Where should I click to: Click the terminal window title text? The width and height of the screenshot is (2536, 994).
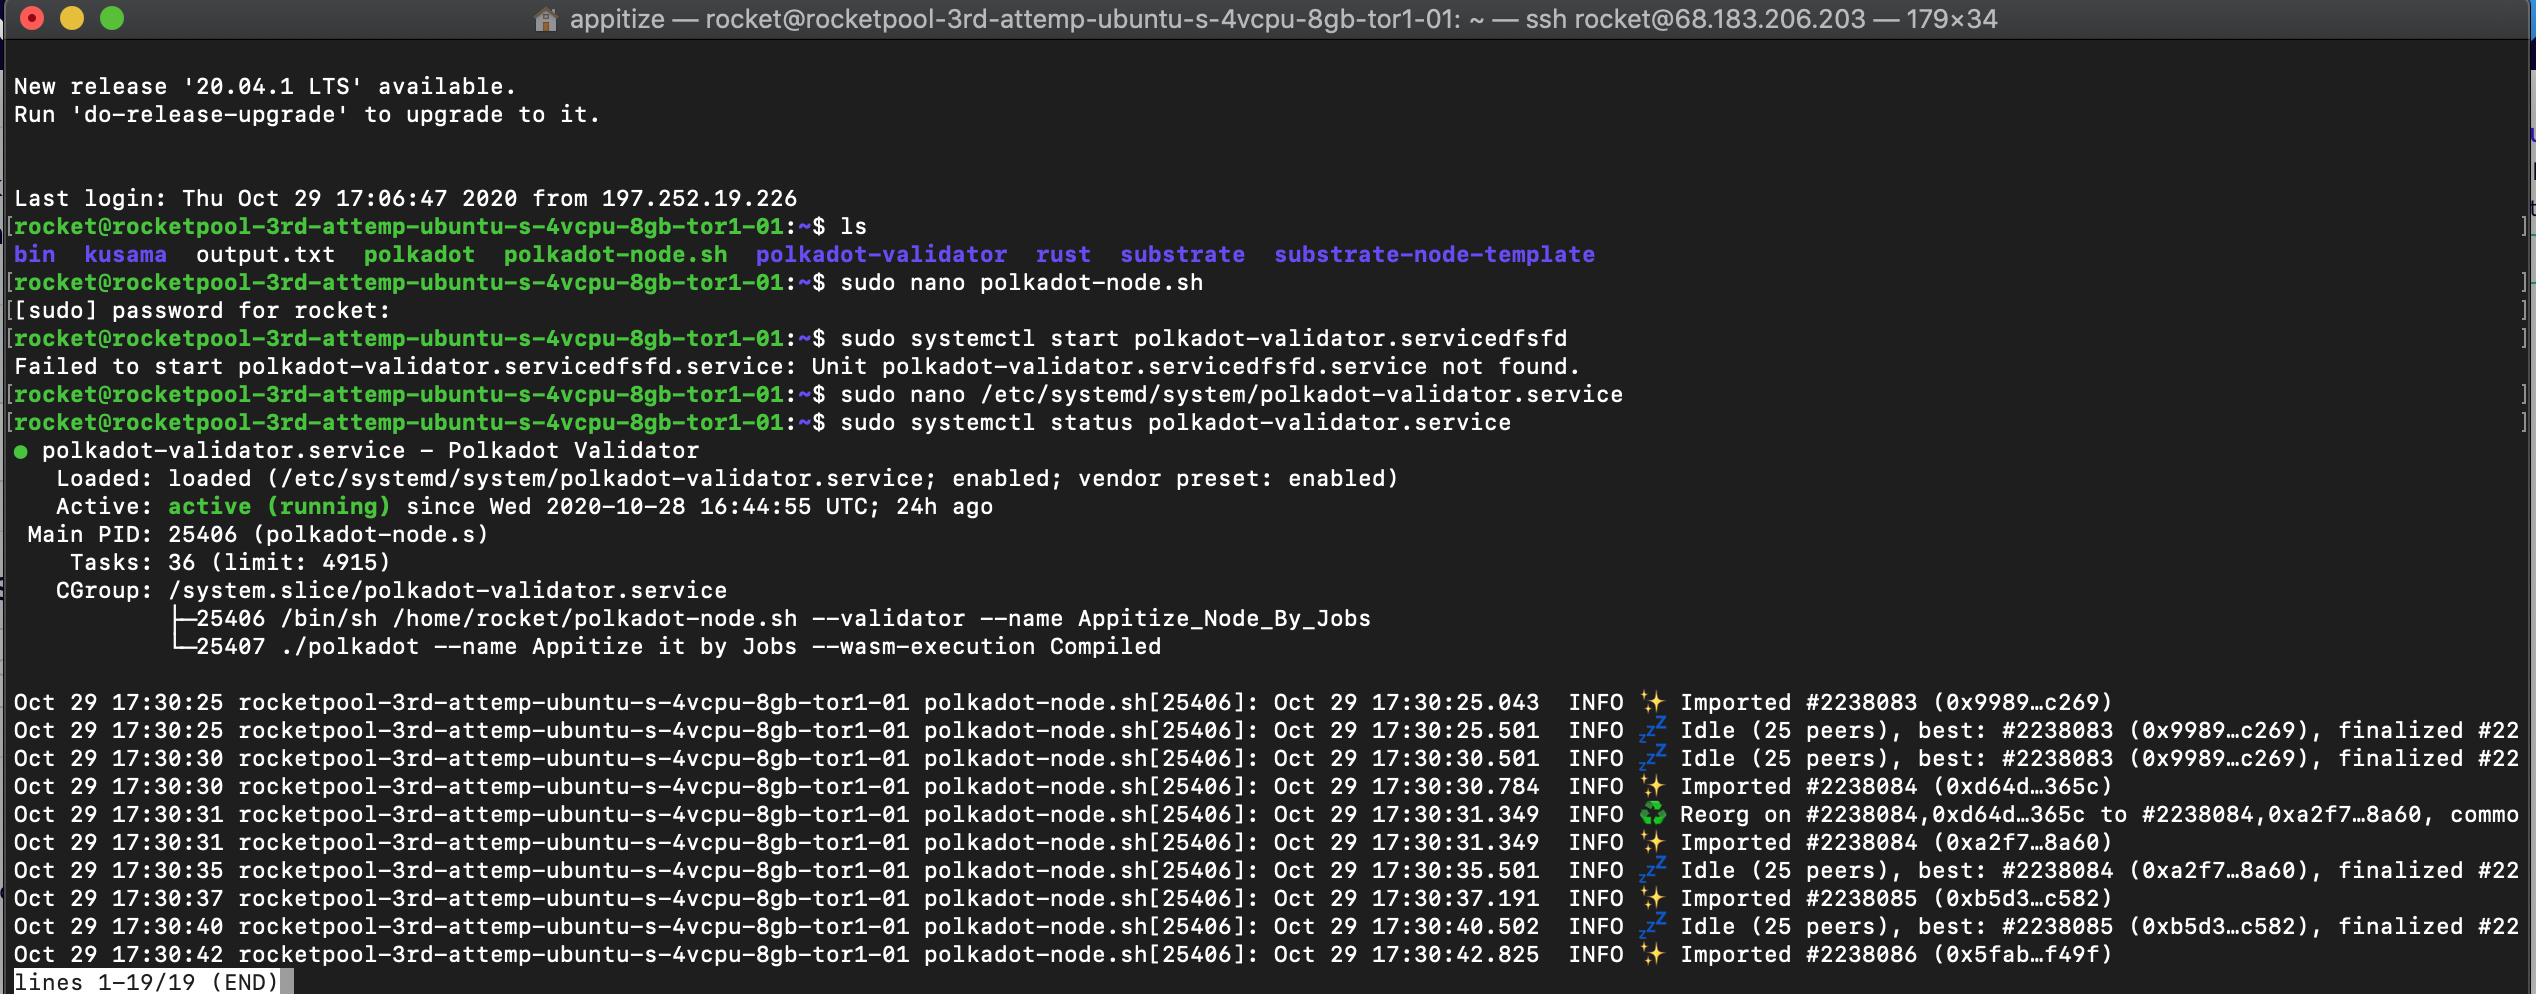(x=1283, y=19)
